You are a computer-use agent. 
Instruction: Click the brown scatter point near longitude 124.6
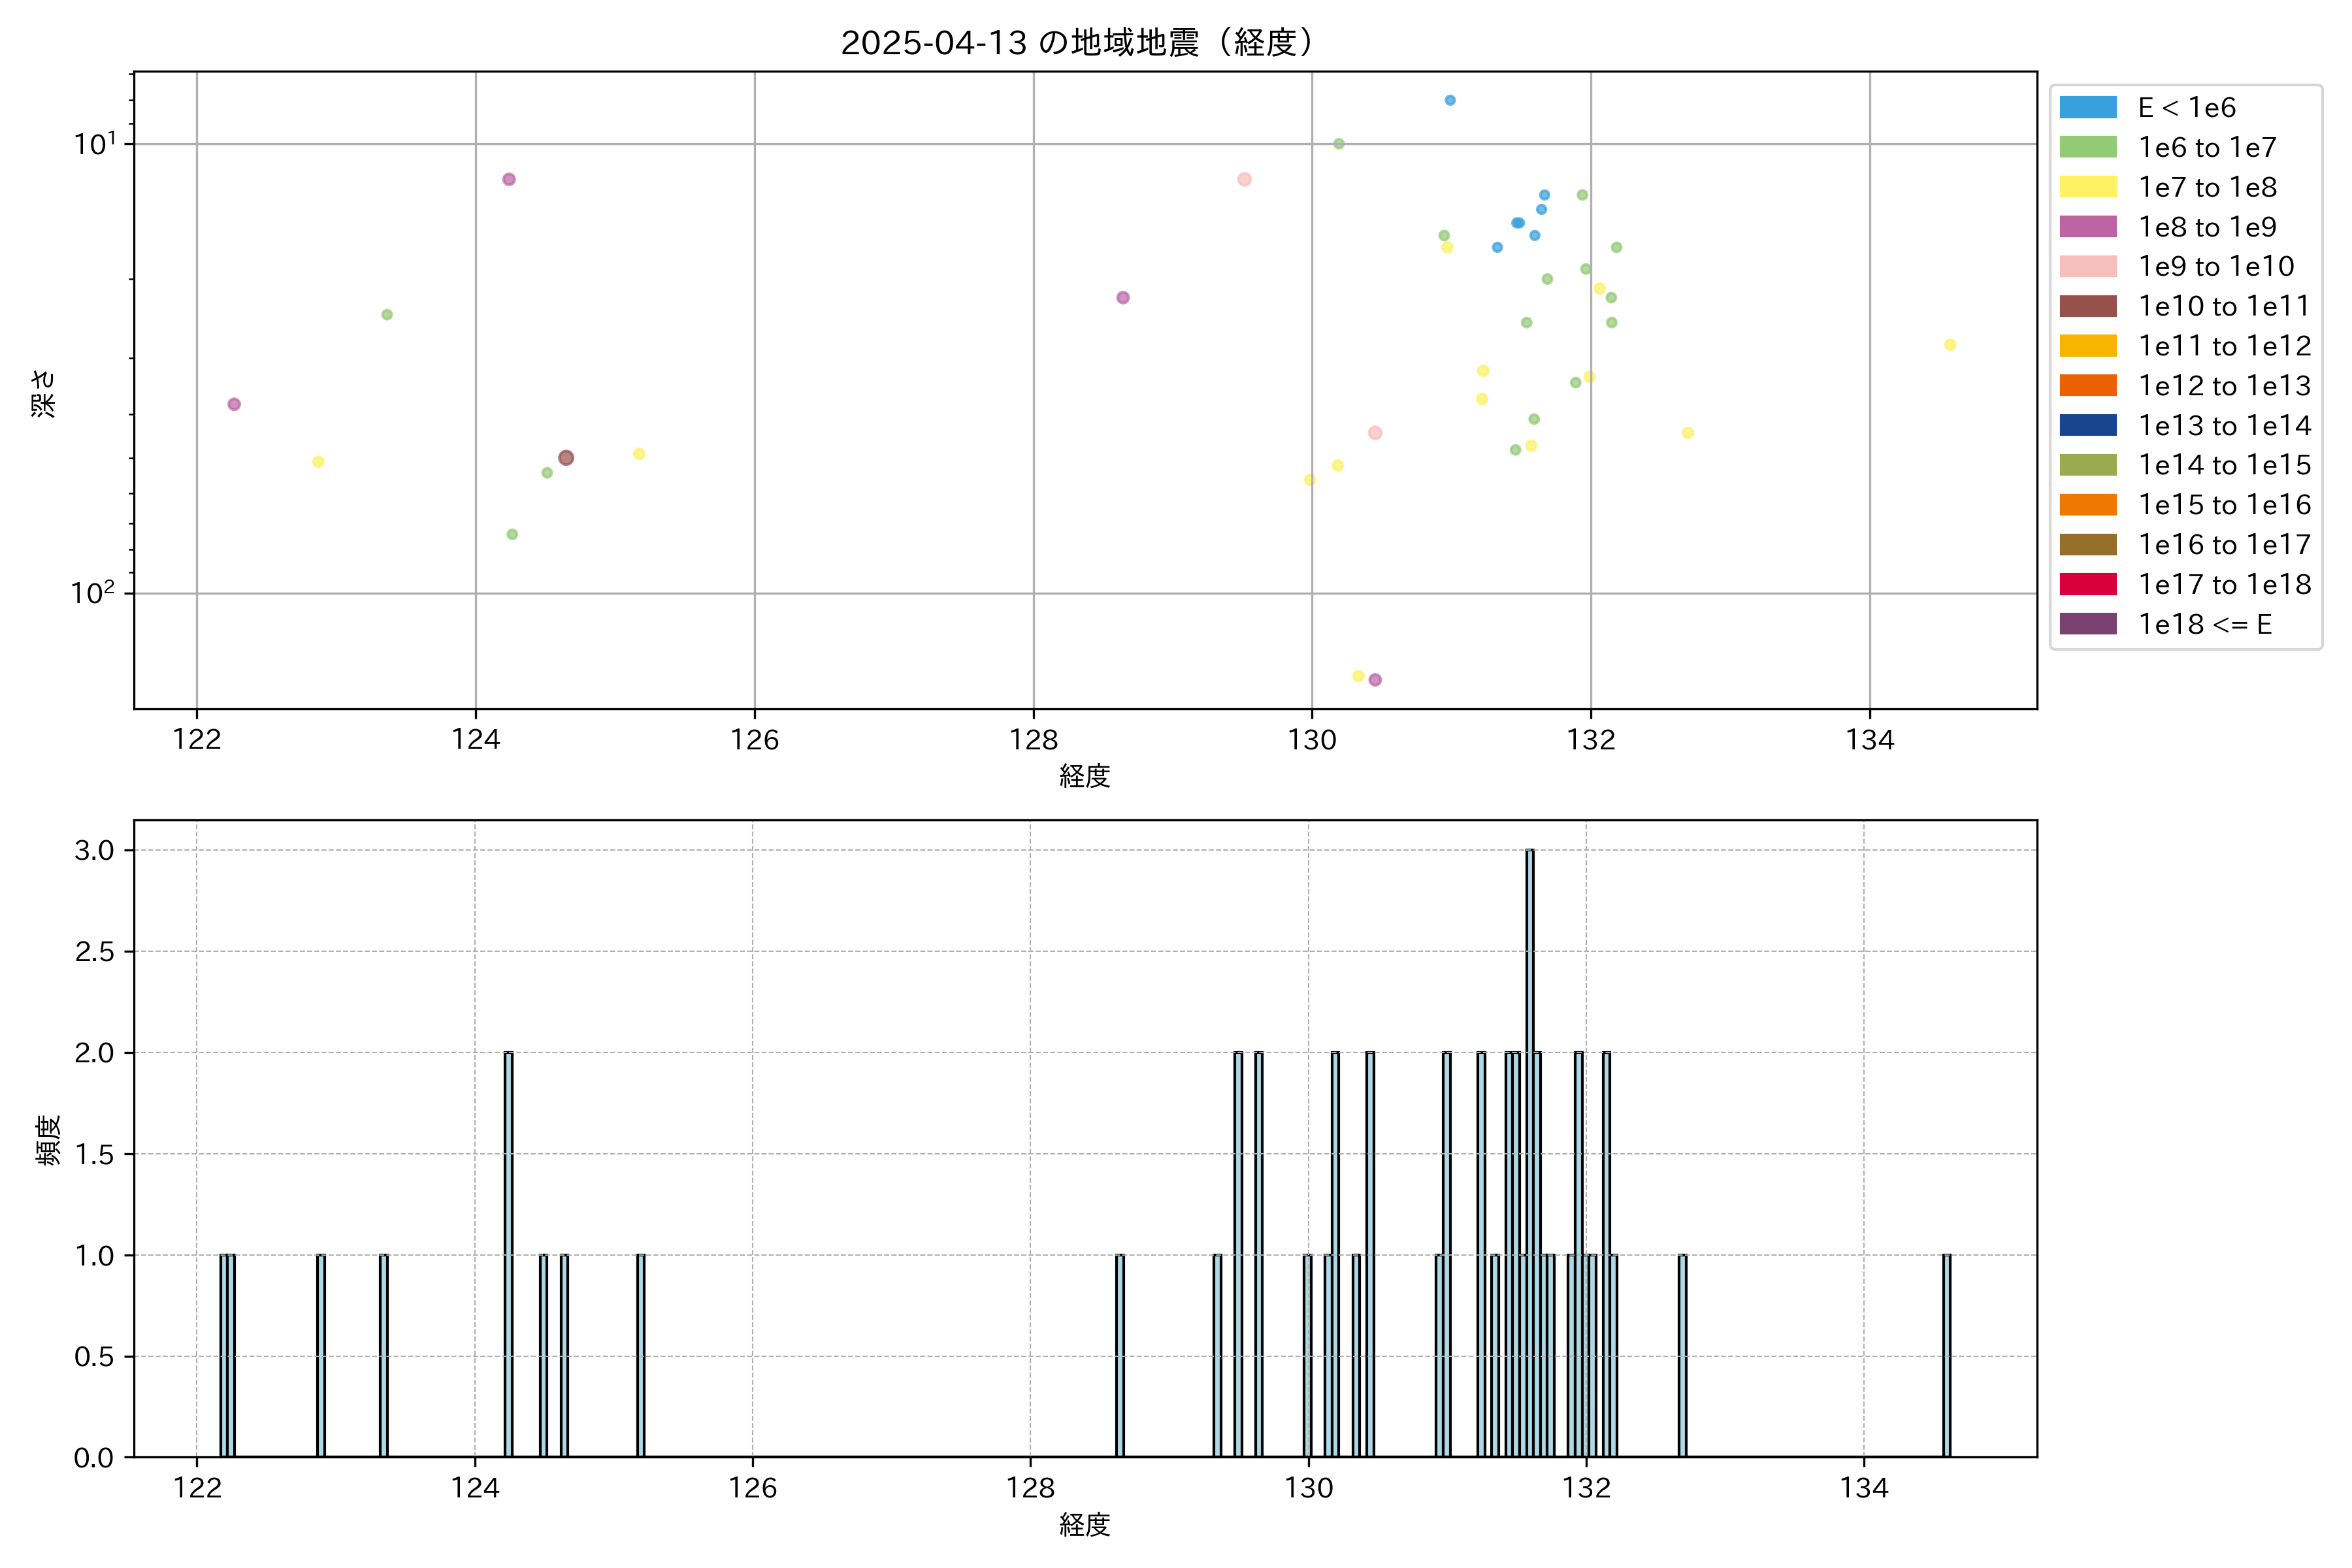point(566,457)
